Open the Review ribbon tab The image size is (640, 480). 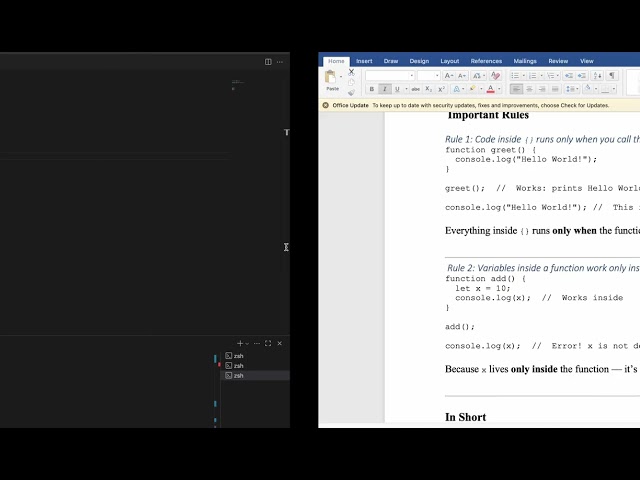click(x=558, y=61)
